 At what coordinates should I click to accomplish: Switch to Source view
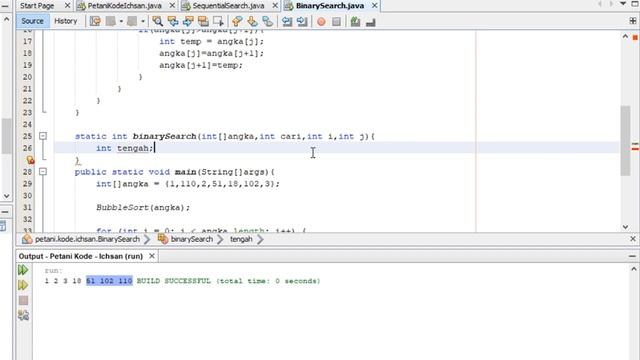click(32, 21)
